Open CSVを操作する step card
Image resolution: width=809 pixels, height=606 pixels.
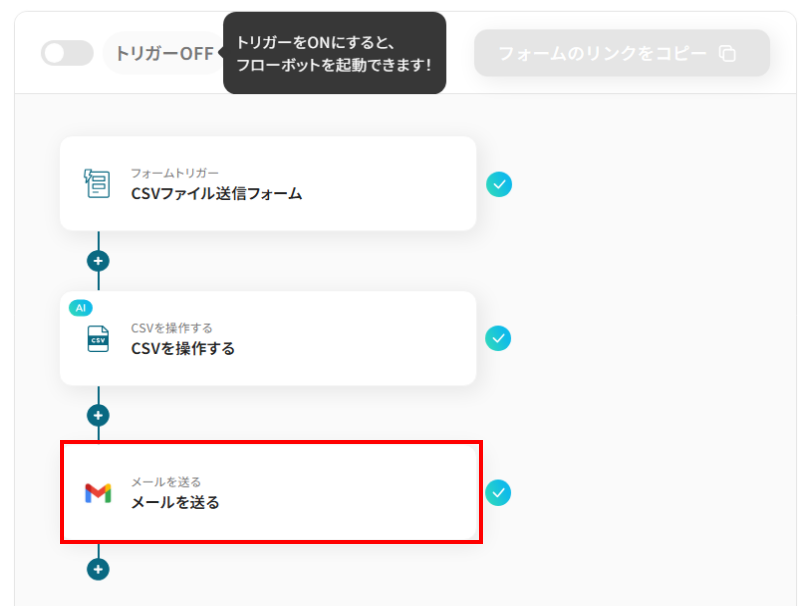(x=268, y=338)
